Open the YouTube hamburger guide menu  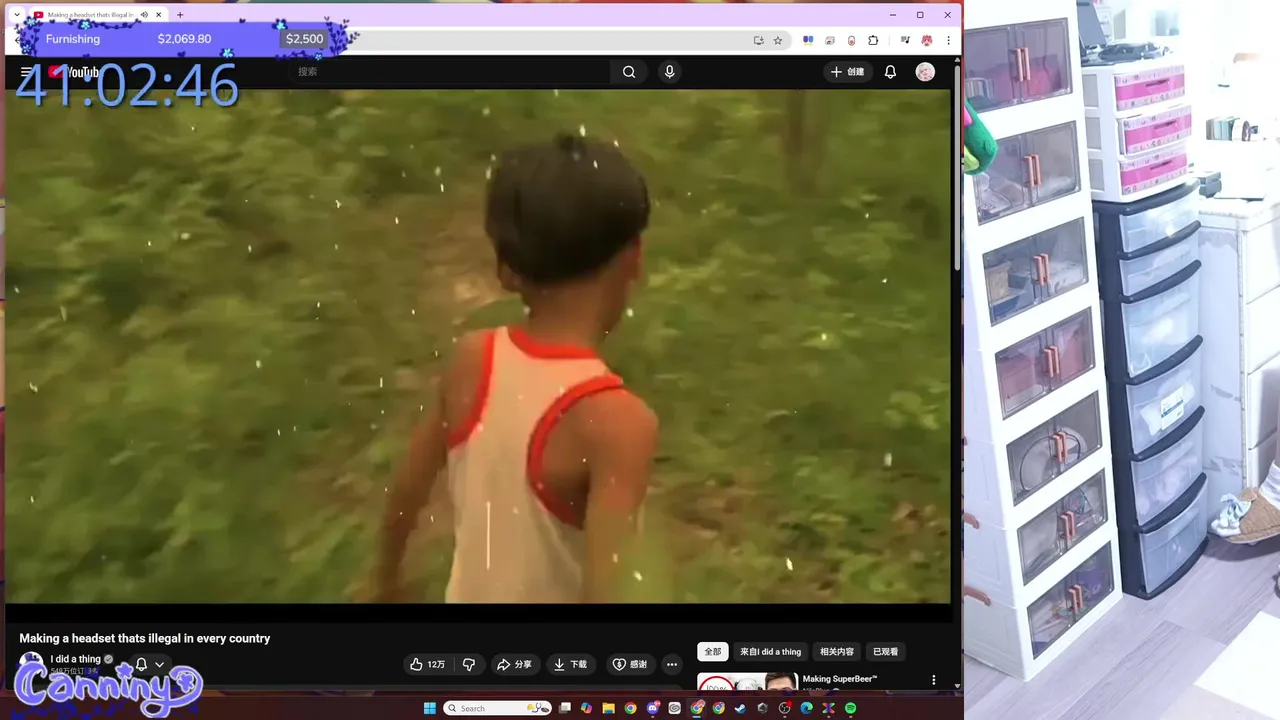pyautogui.click(x=26, y=72)
